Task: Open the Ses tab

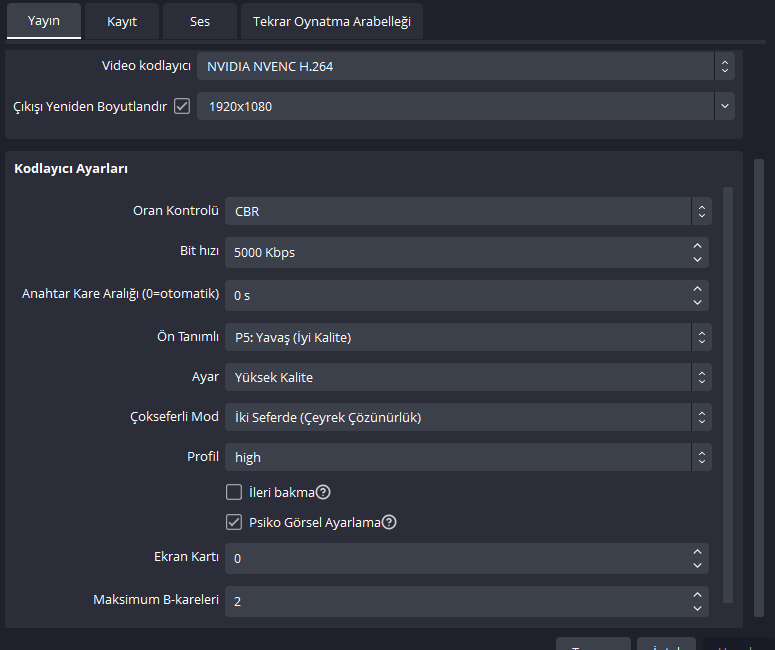Action: pos(200,21)
